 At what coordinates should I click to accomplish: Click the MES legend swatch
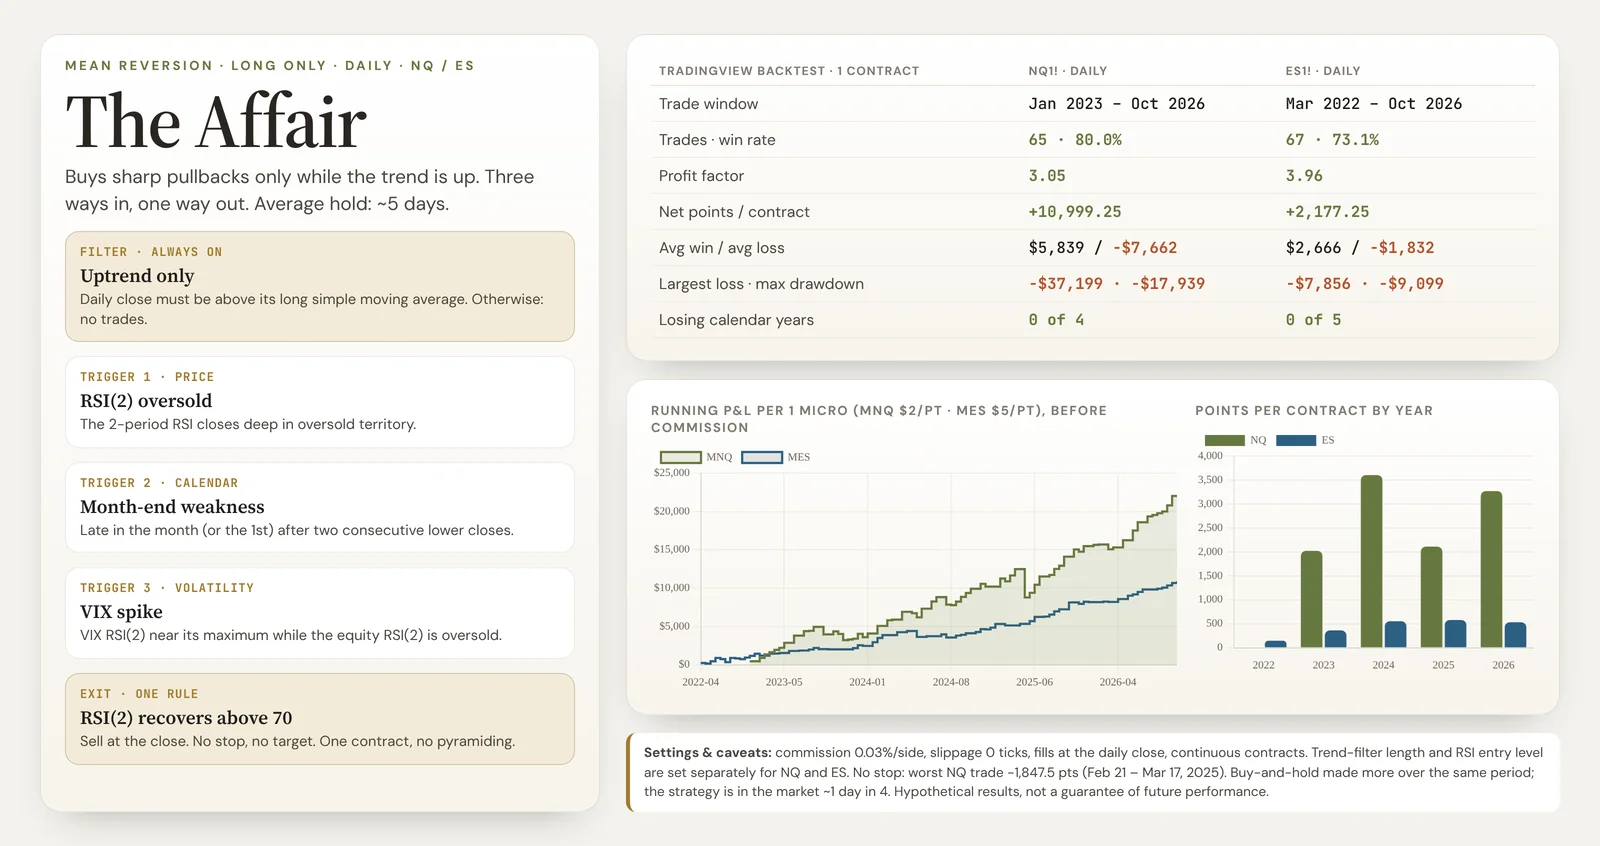click(x=761, y=457)
